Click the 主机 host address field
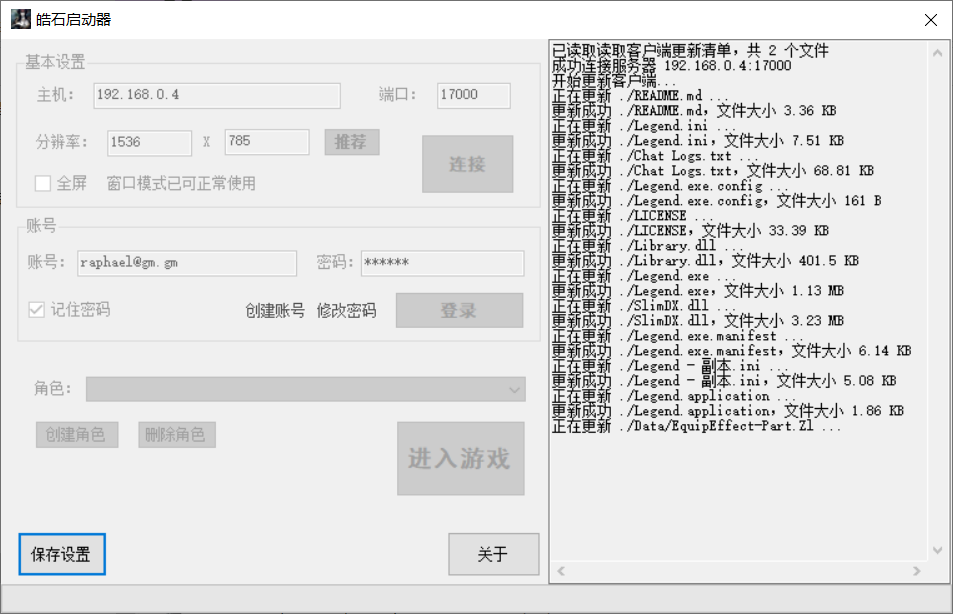This screenshot has width=953, height=614. pyautogui.click(x=216, y=95)
